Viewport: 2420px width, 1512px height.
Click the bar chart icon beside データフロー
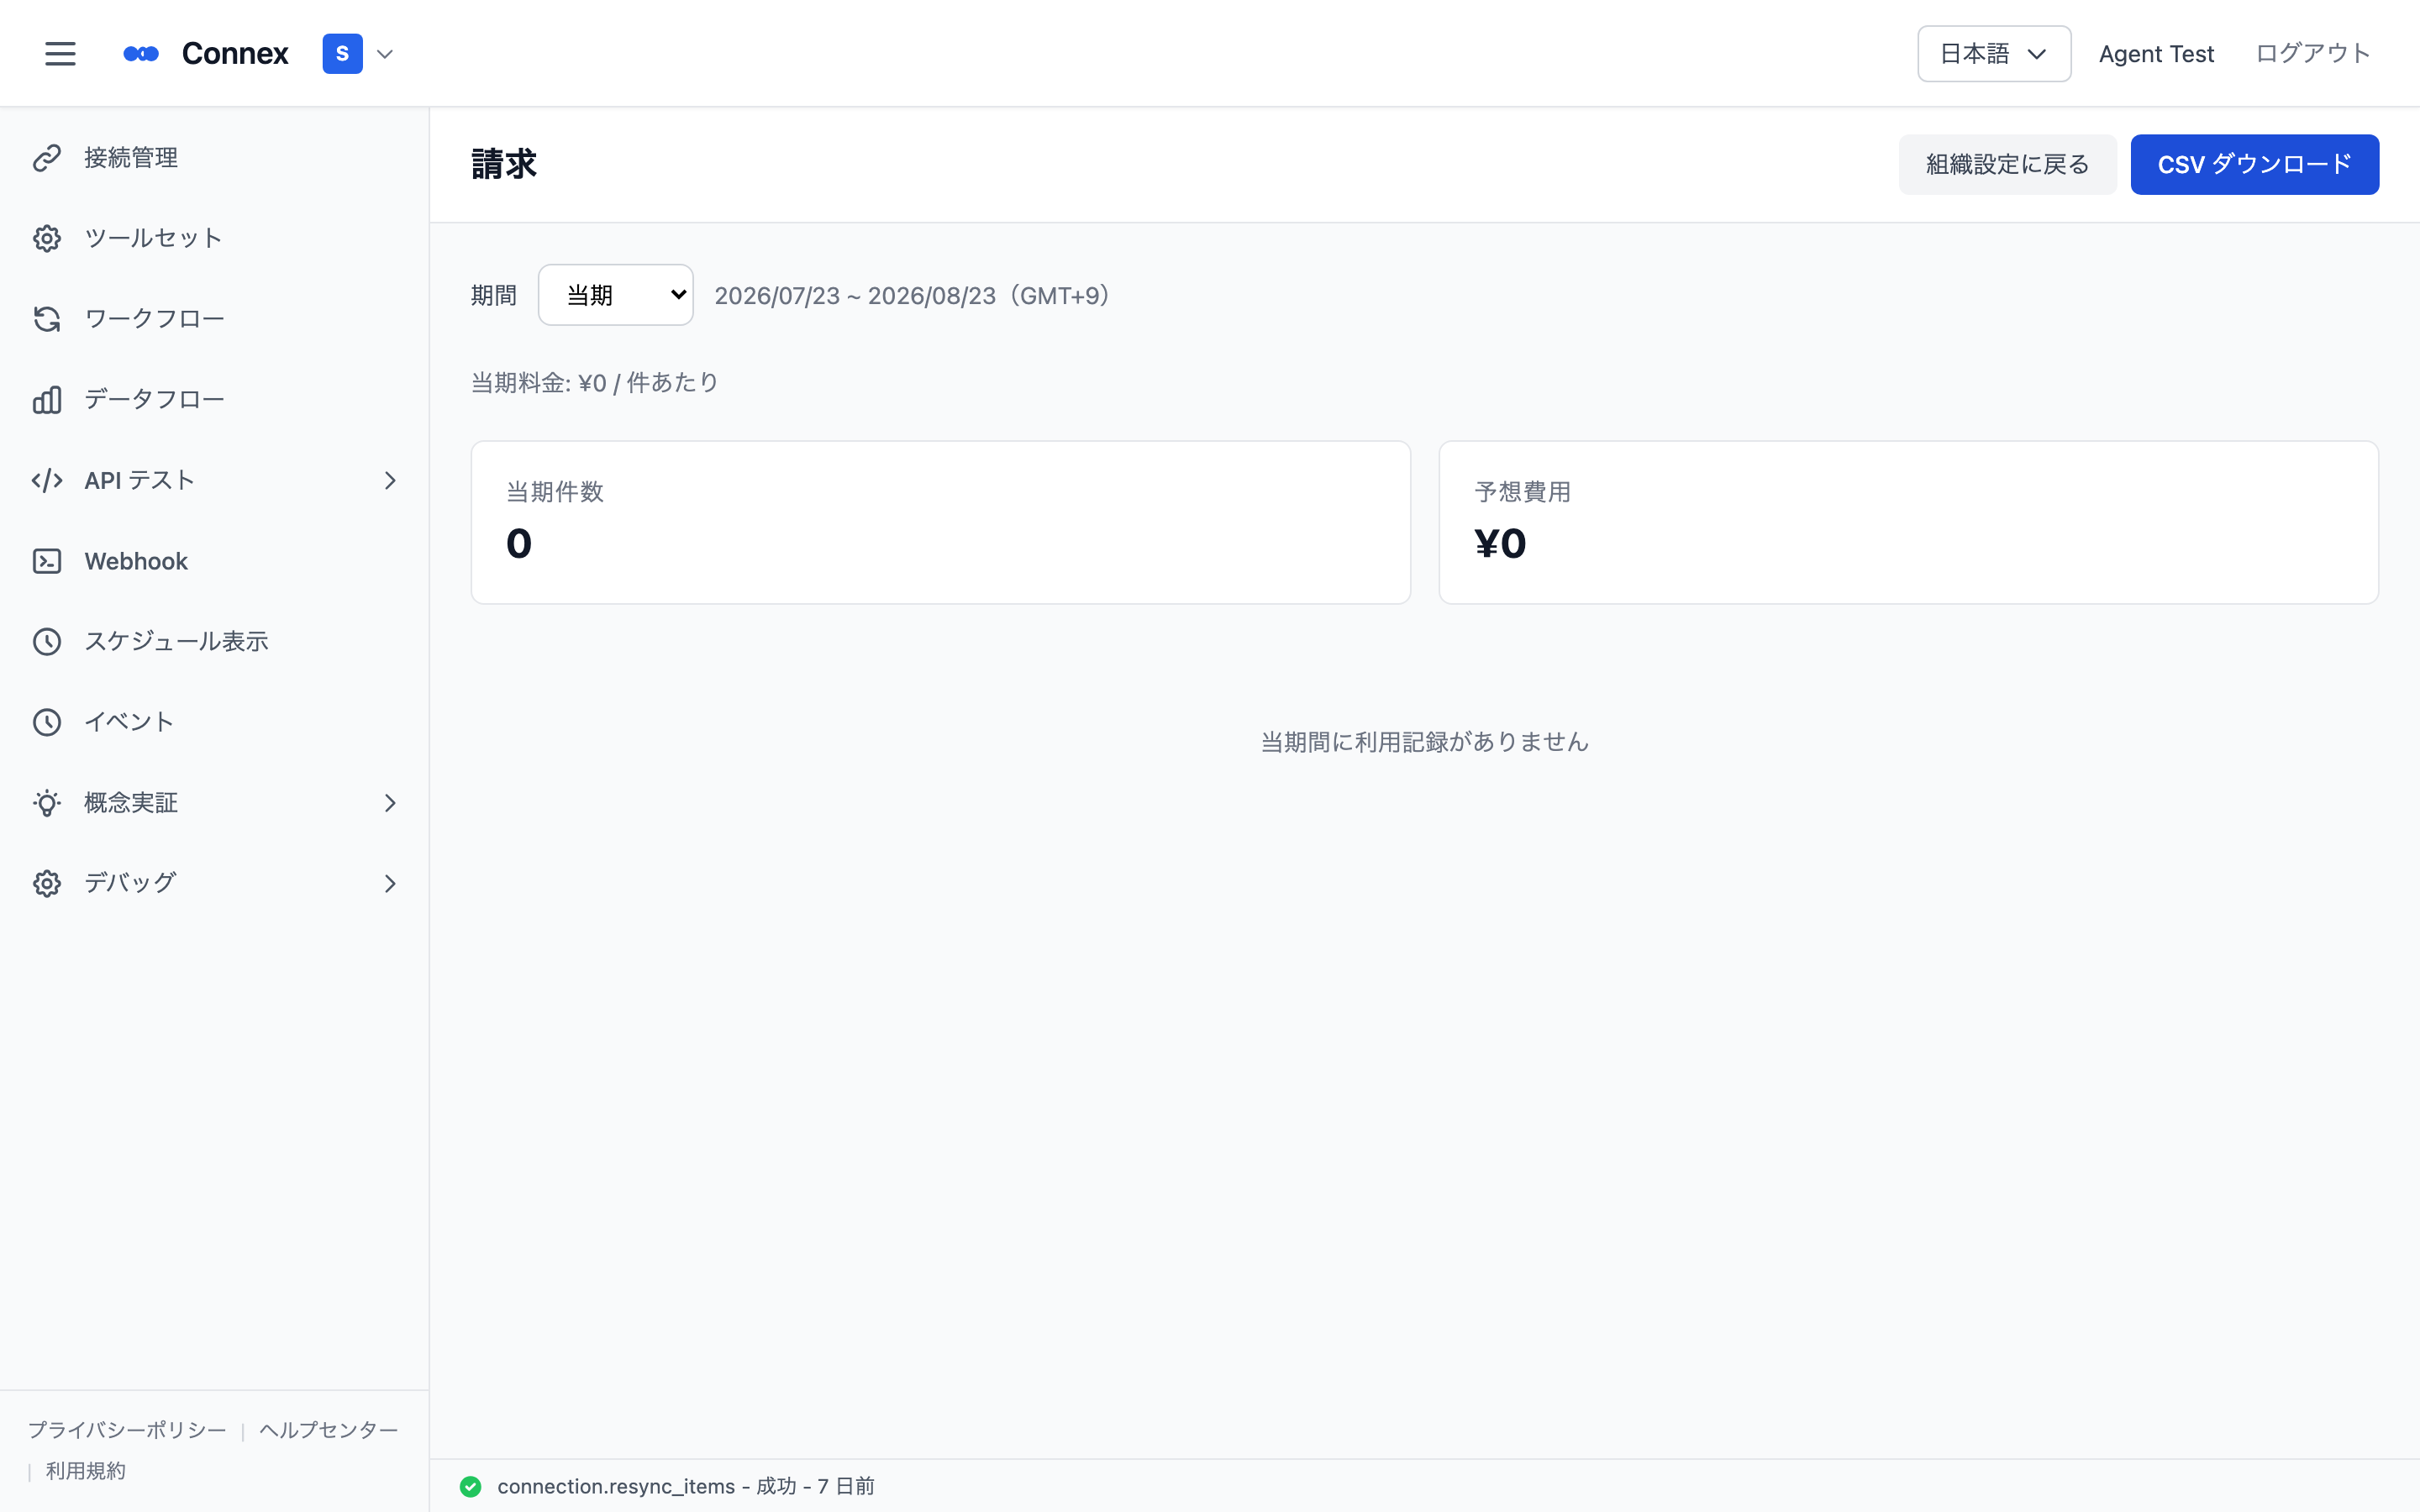click(47, 400)
